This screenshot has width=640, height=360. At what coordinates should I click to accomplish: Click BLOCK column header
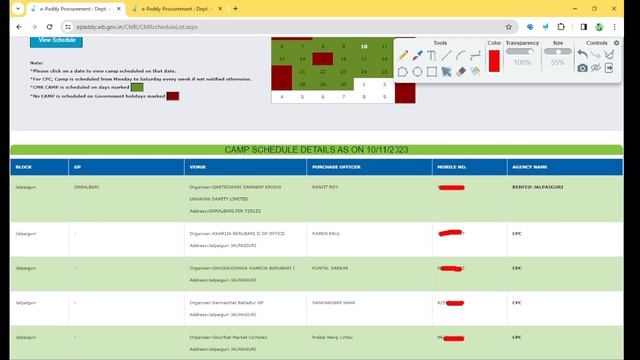39,167
